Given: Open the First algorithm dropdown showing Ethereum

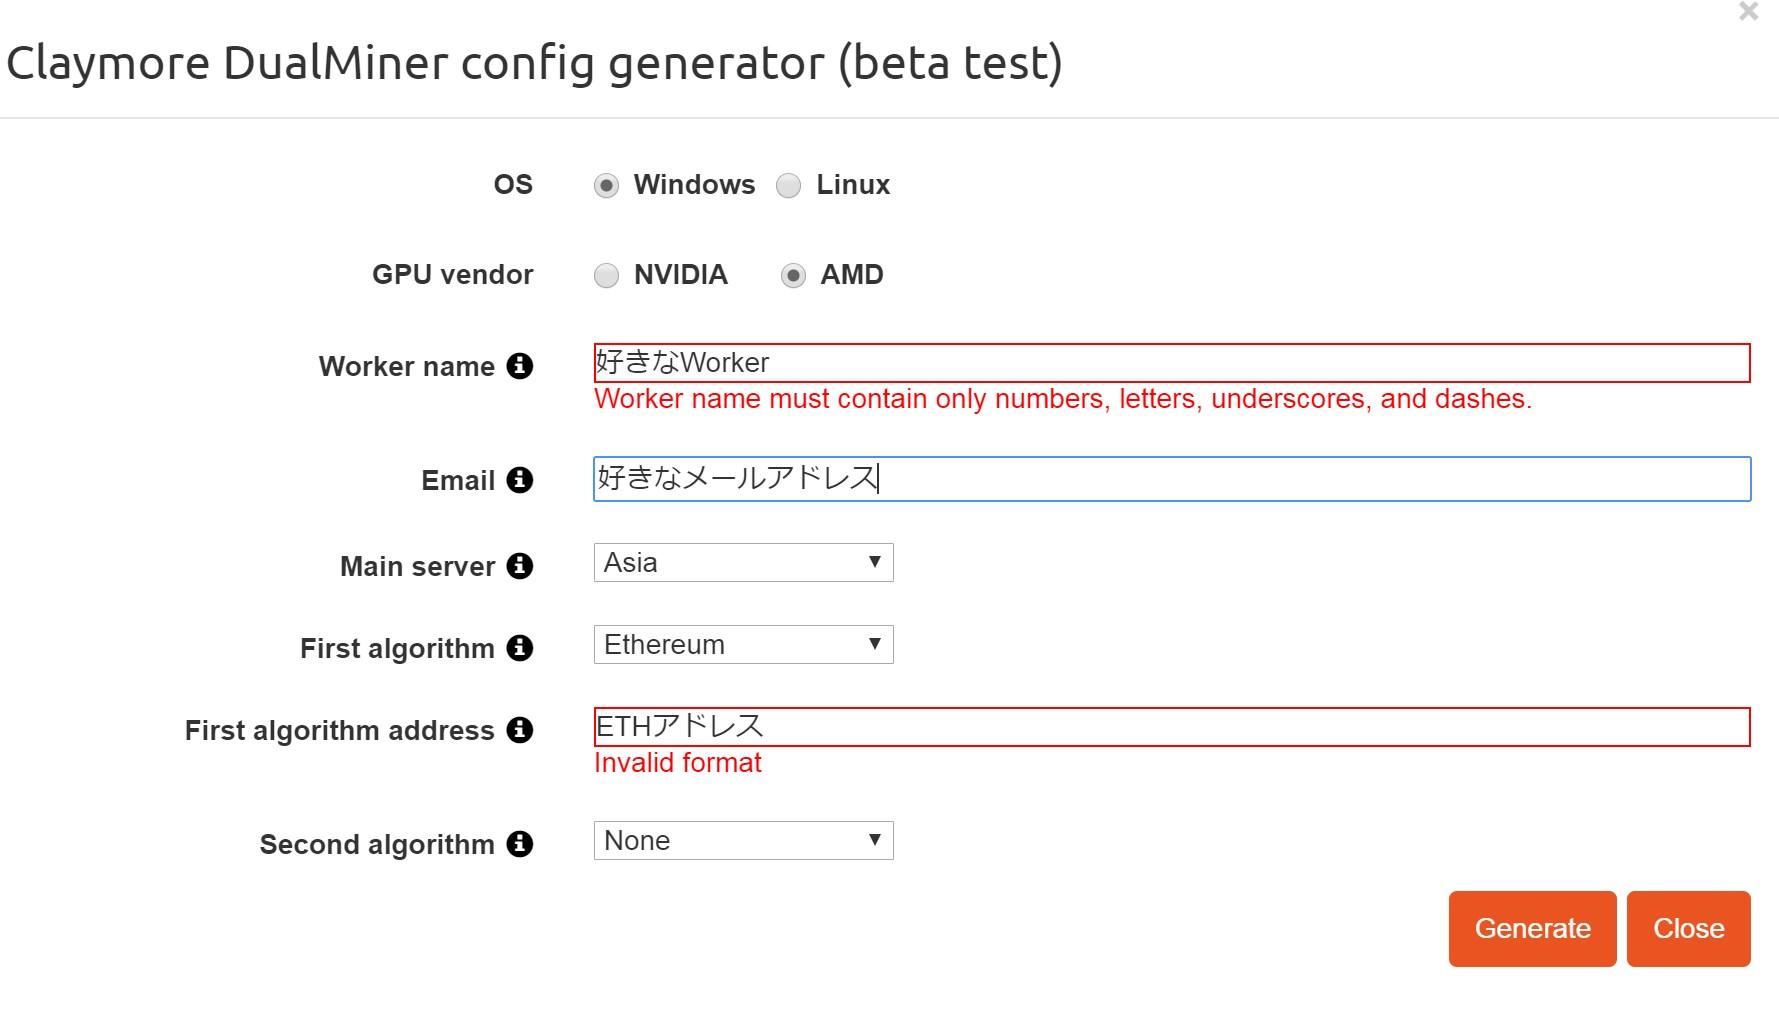Looking at the screenshot, I should pyautogui.click(x=743, y=644).
